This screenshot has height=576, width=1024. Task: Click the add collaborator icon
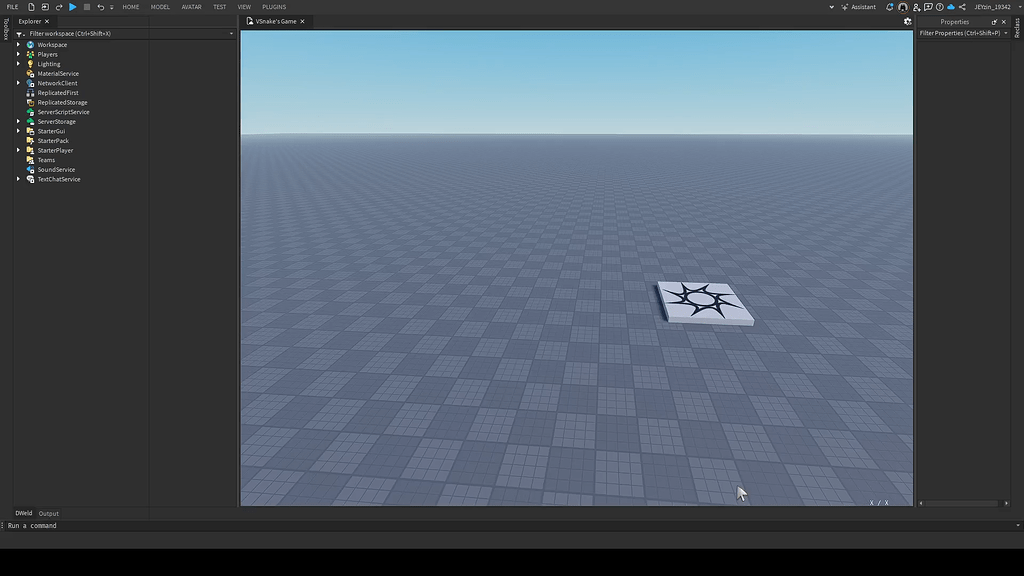click(916, 7)
